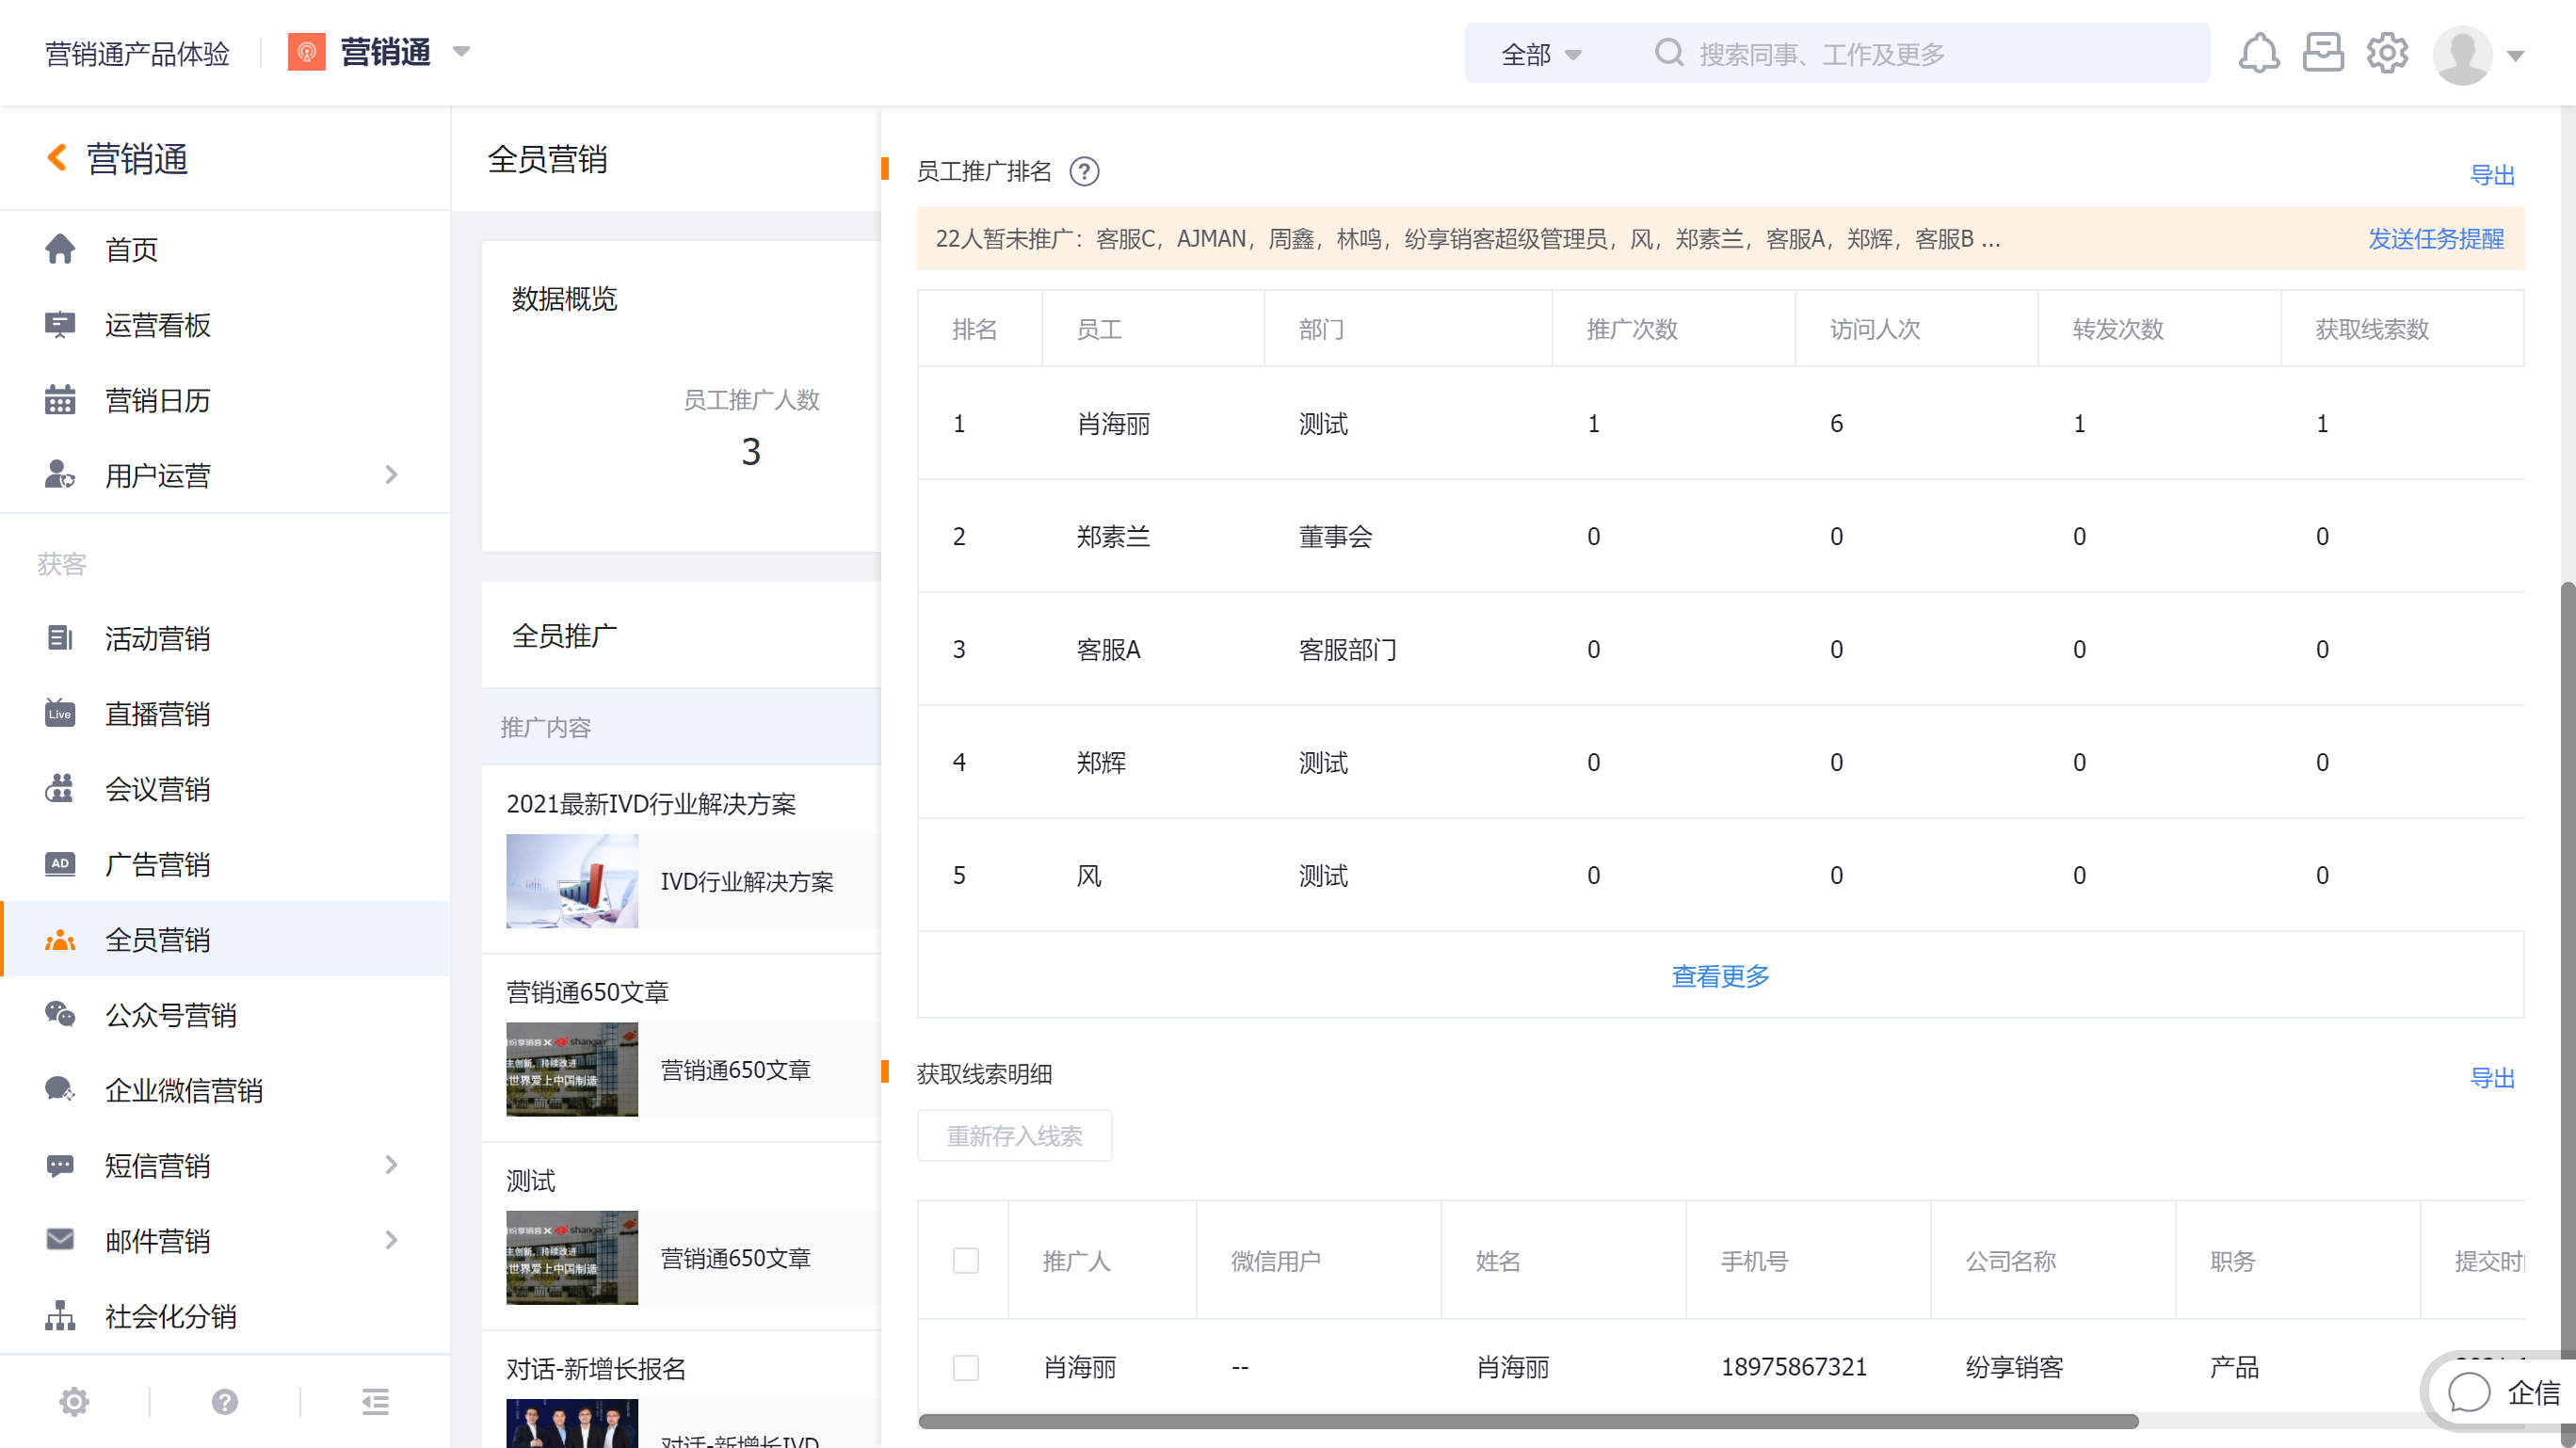Image resolution: width=2576 pixels, height=1448 pixels.
Task: Click the 获取线索数 column header
Action: (x=2372, y=329)
